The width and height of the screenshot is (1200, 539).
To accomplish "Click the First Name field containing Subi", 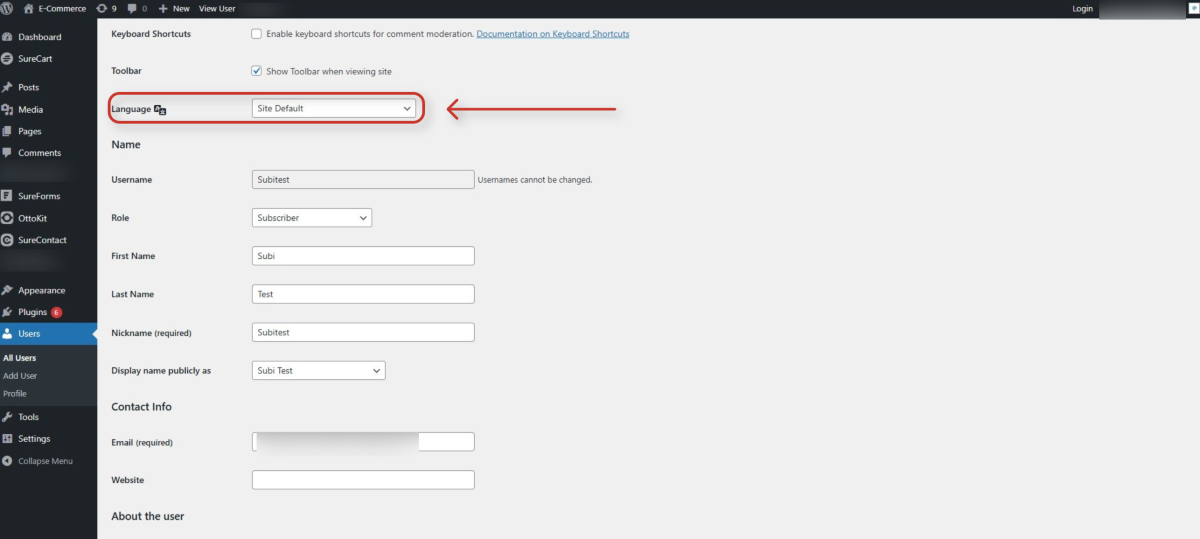I will click(x=363, y=256).
